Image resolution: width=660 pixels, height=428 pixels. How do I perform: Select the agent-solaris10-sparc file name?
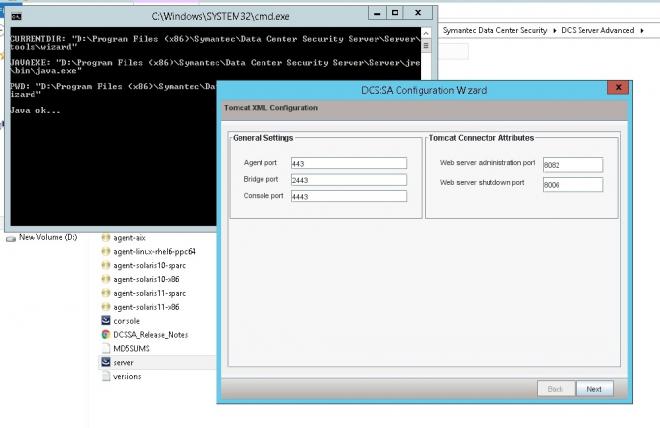[x=149, y=266]
